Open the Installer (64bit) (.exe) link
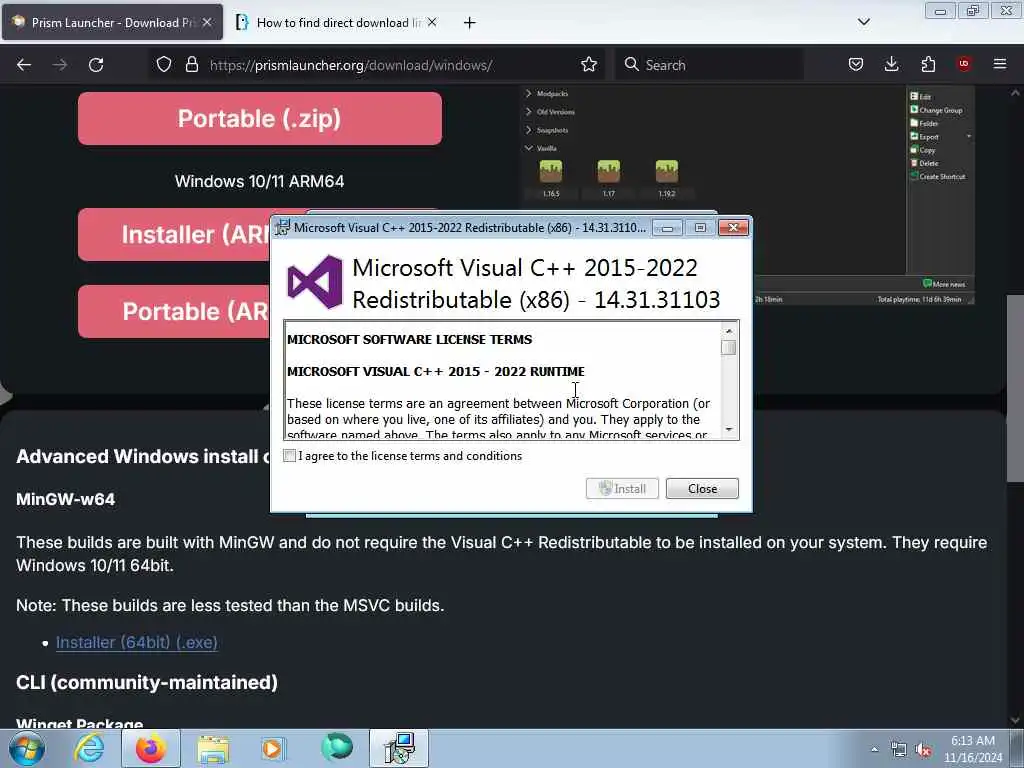This screenshot has width=1024, height=768. [x=136, y=643]
